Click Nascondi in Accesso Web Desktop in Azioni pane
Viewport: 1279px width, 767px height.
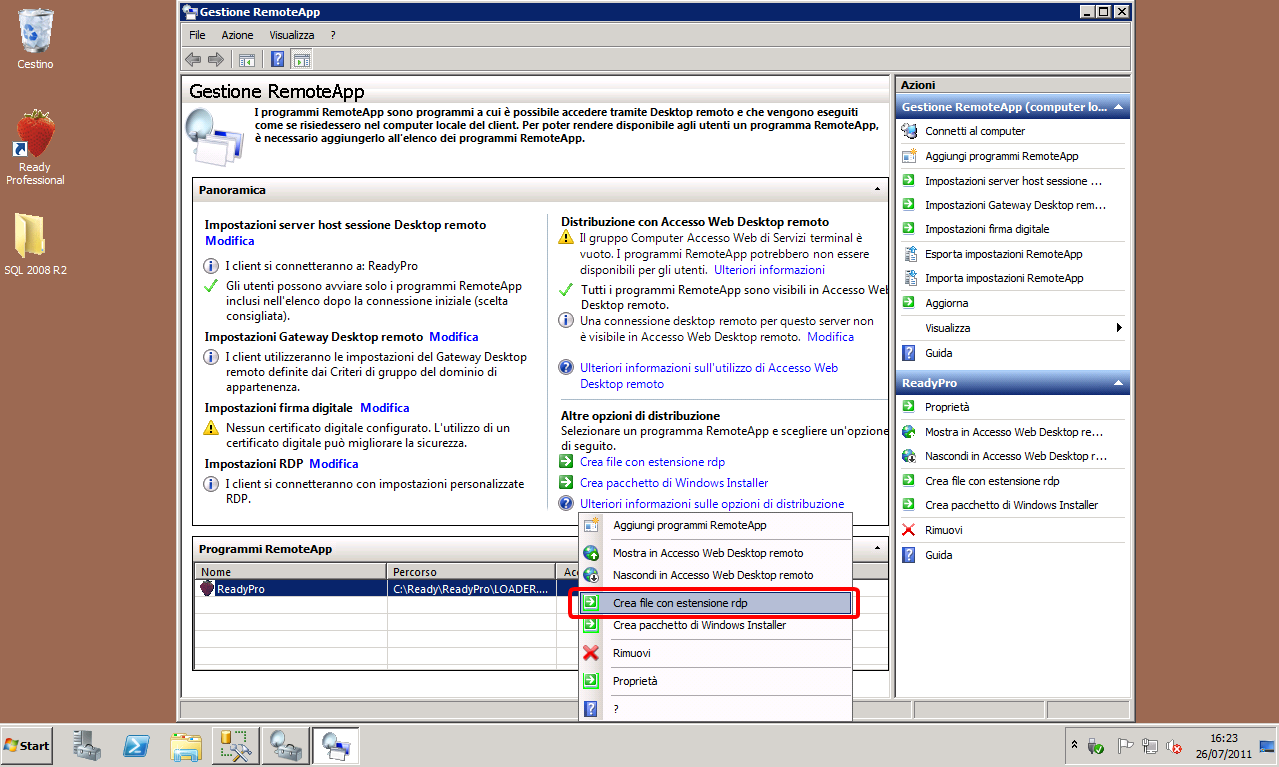coord(1015,456)
